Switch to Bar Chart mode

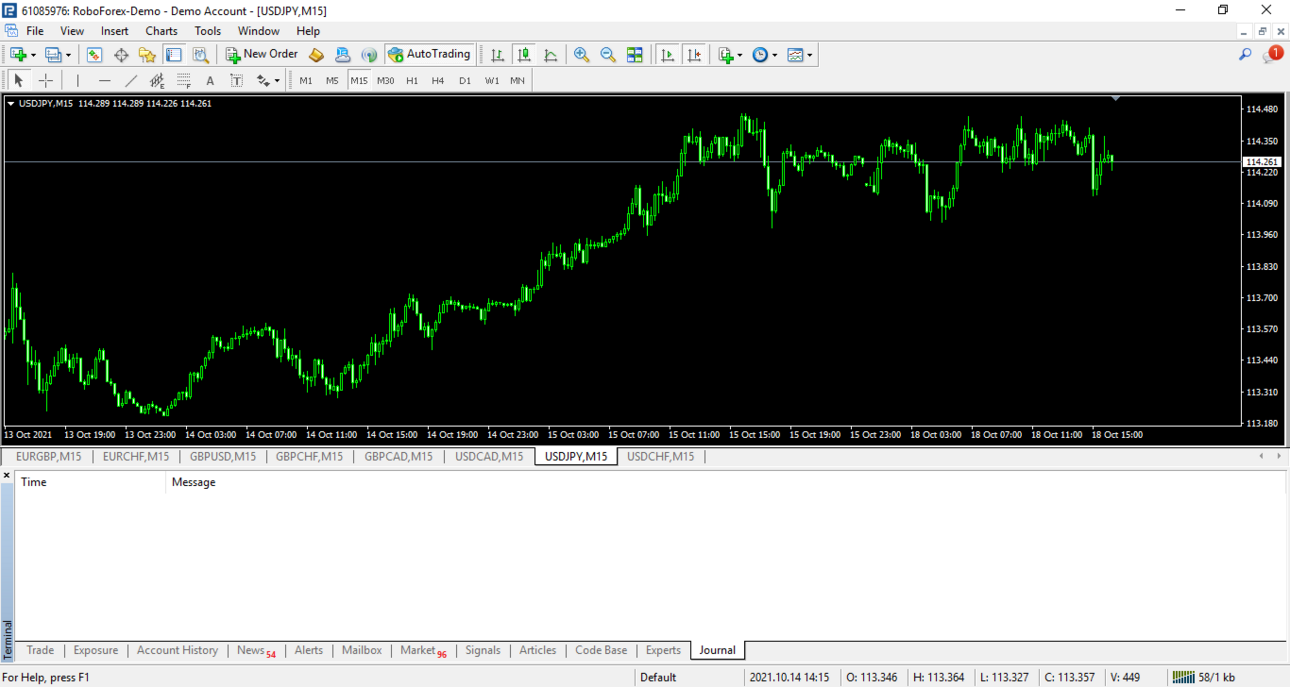[x=497, y=55]
